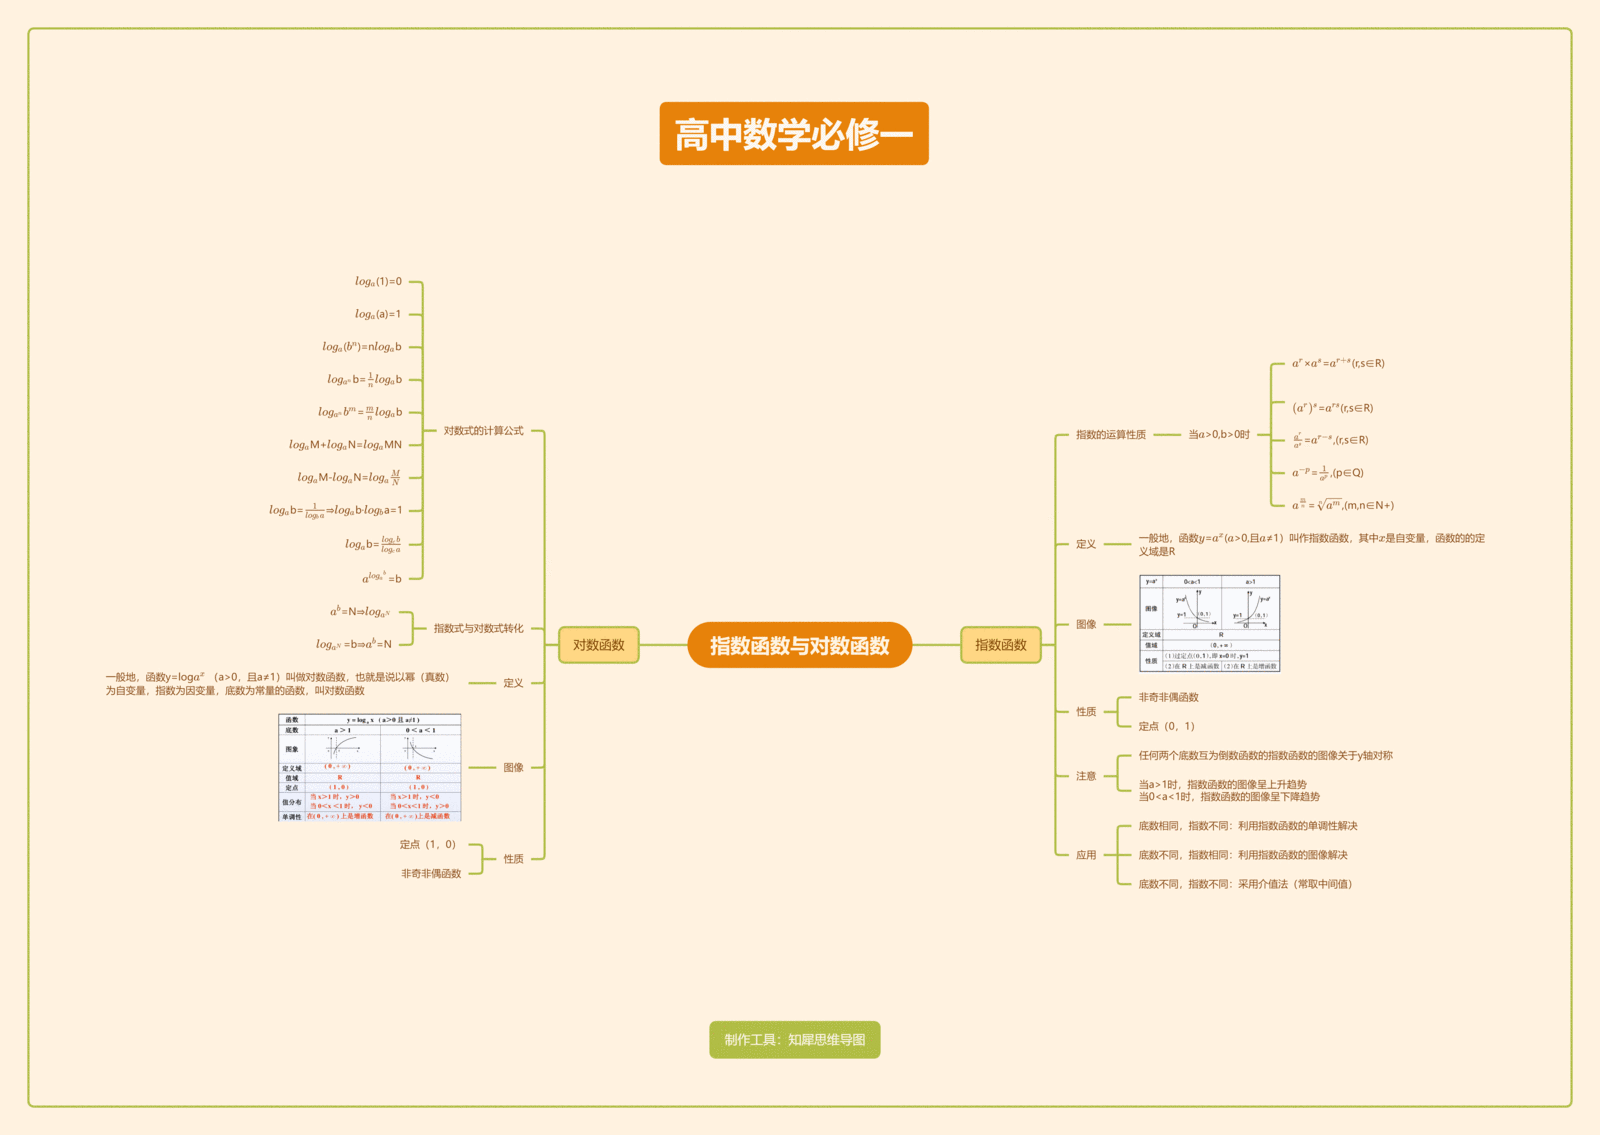Click the note about 图像关于y轴对称
Viewport: 1600px width, 1135px height.
click(1265, 756)
